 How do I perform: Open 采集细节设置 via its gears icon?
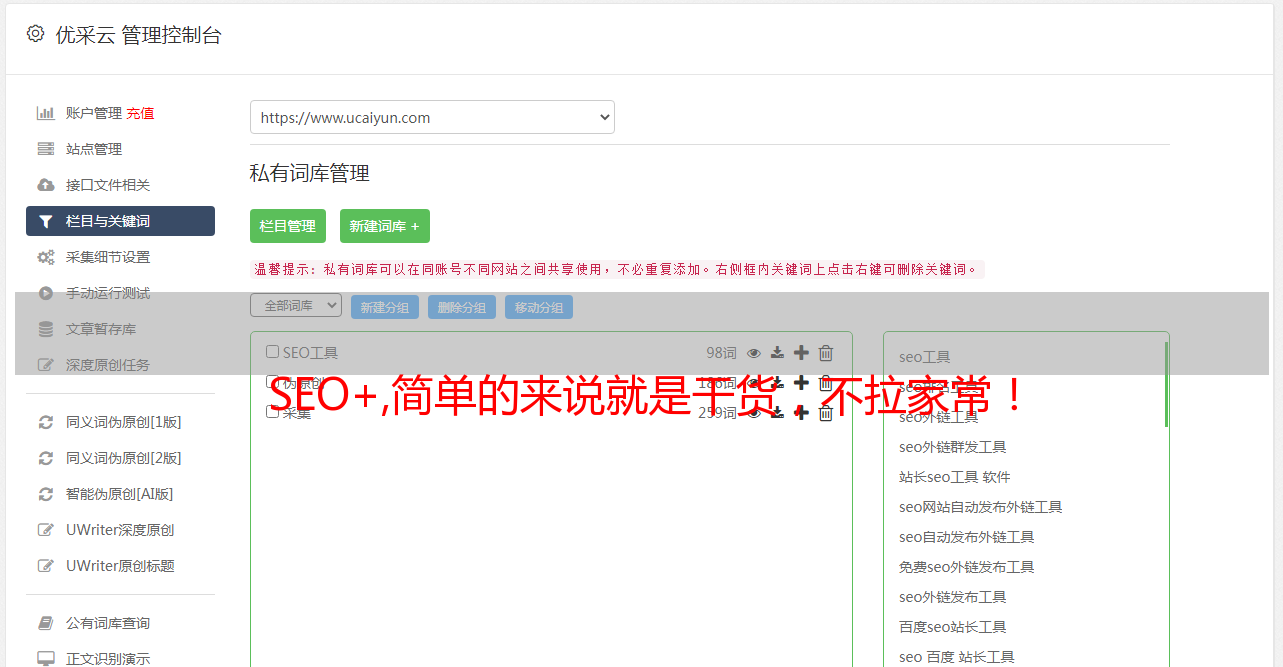[x=45, y=257]
